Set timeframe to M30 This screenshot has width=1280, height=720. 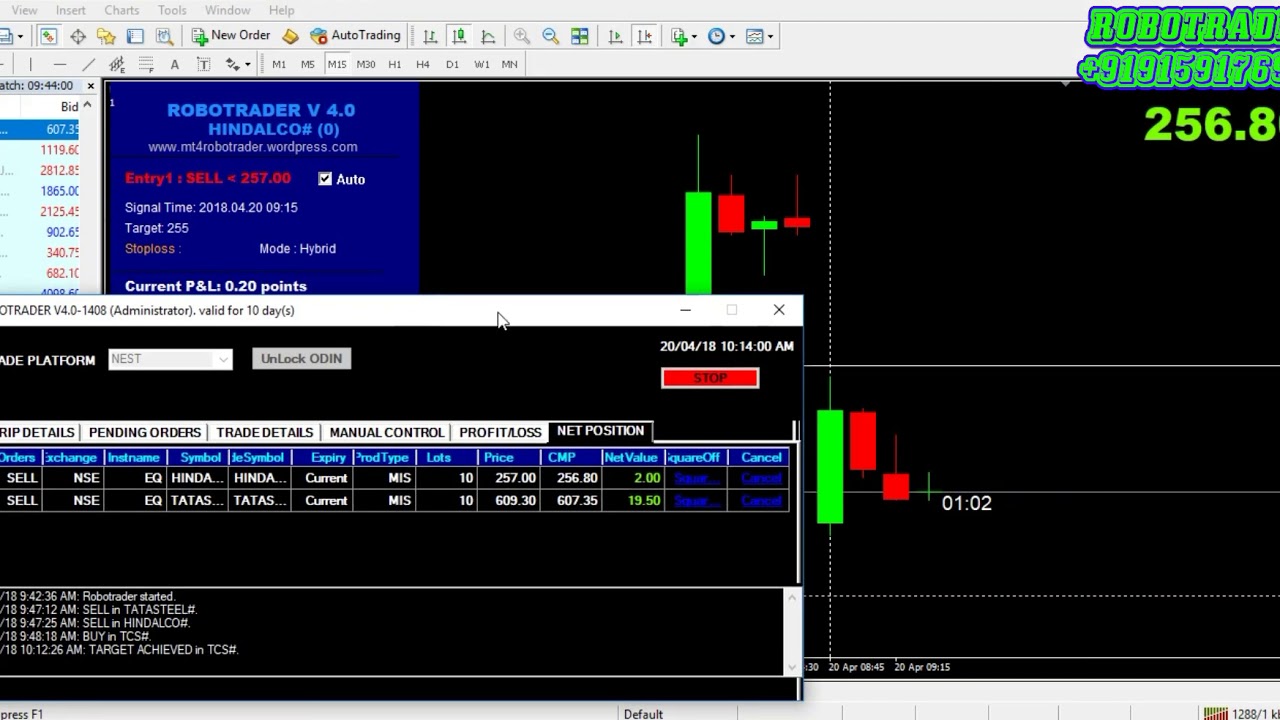click(366, 64)
